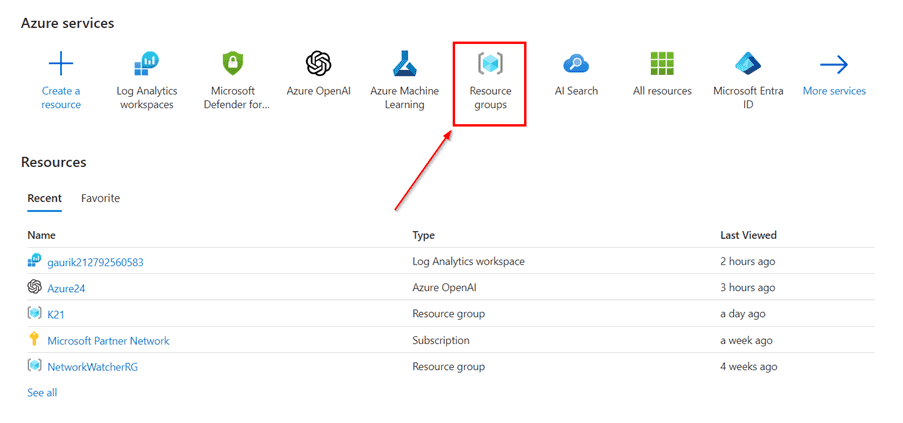
Task: Switch to the Favorite tab
Action: coord(100,198)
